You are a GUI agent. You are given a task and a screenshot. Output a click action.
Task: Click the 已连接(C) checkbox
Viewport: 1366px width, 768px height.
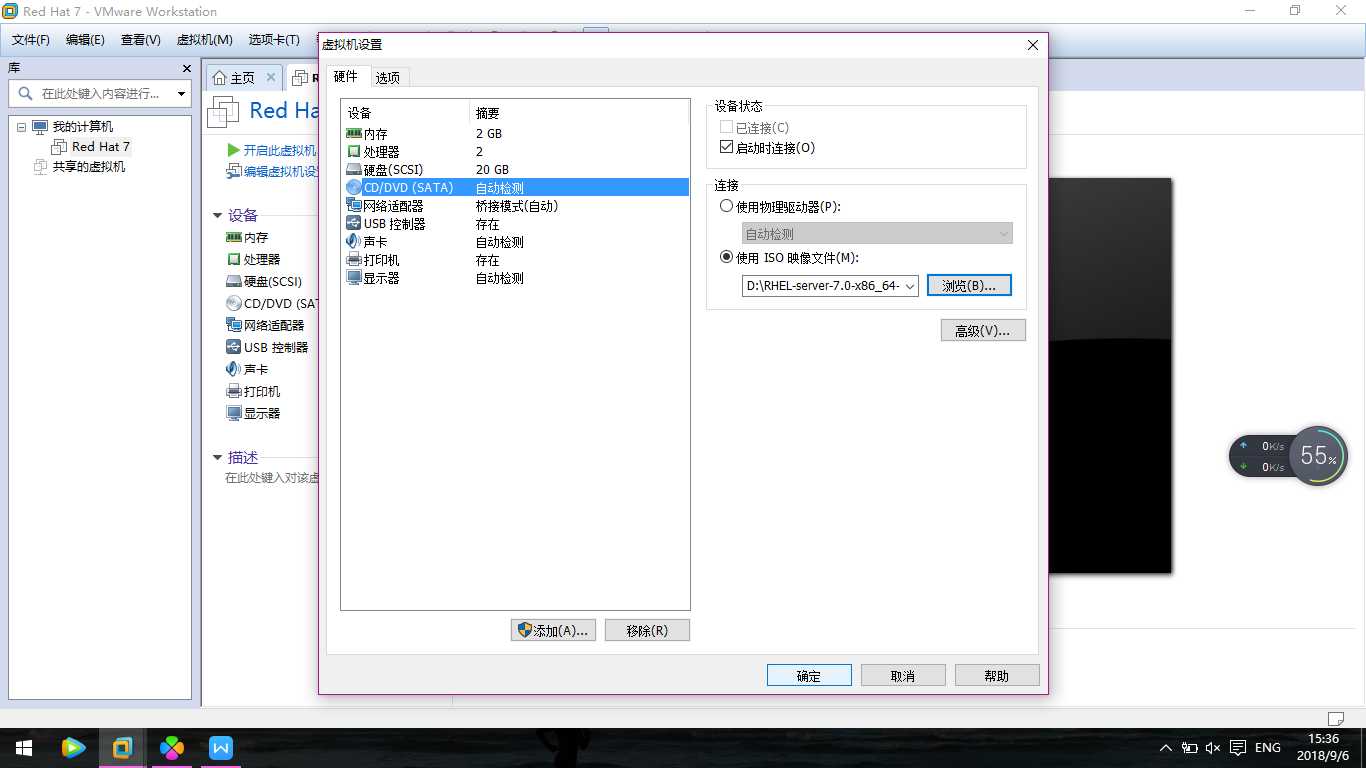tap(727, 128)
